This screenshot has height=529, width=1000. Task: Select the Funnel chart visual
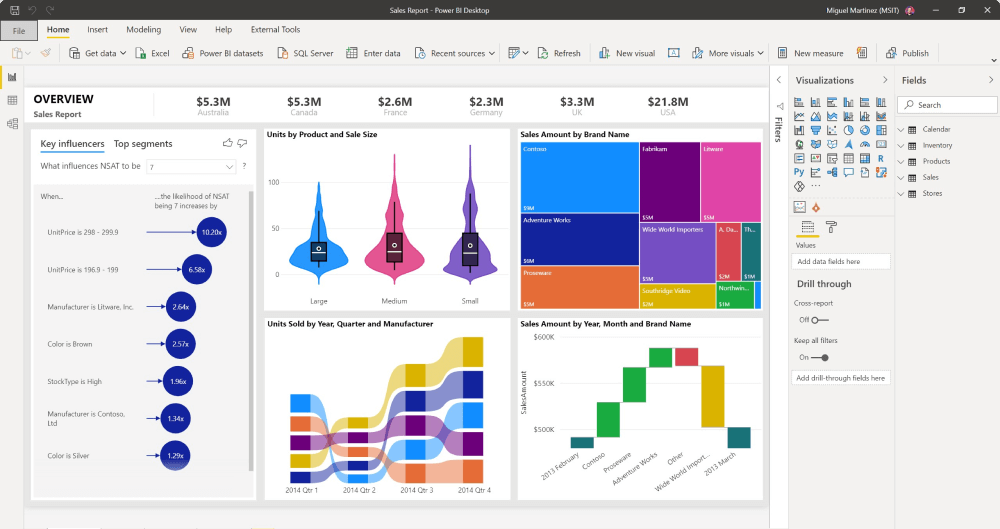(816, 130)
